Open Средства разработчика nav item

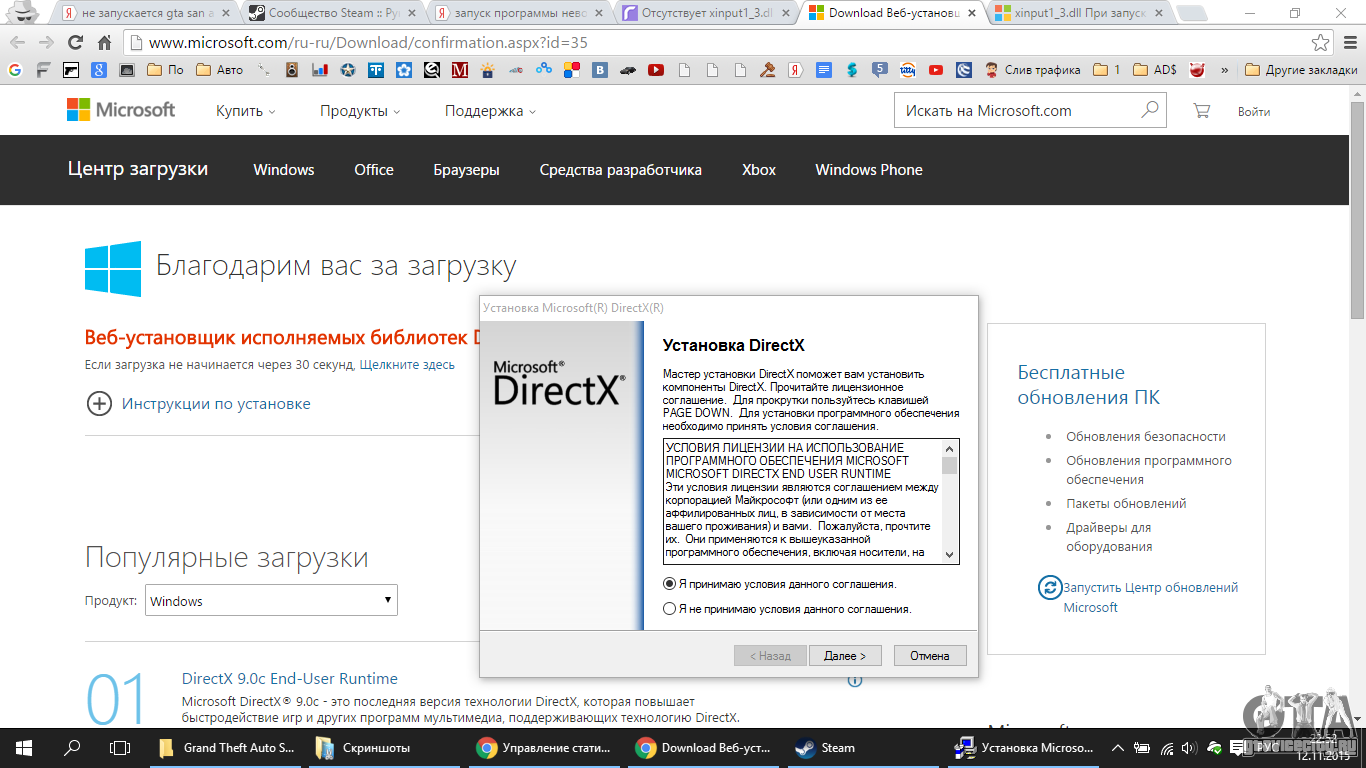(620, 170)
